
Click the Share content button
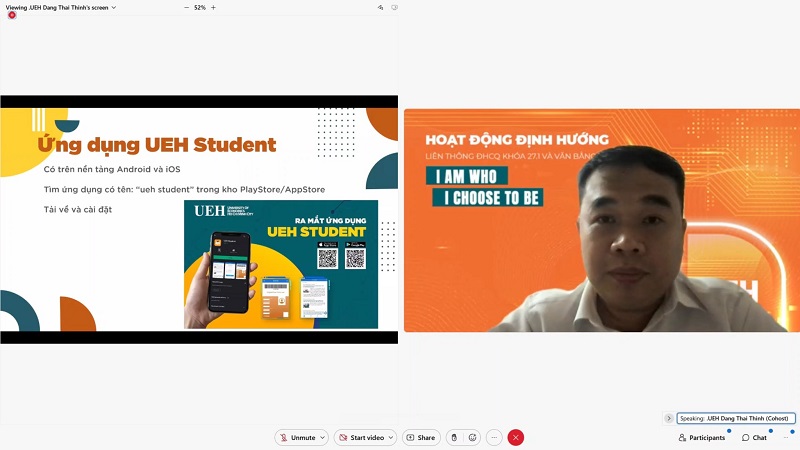[421, 437]
